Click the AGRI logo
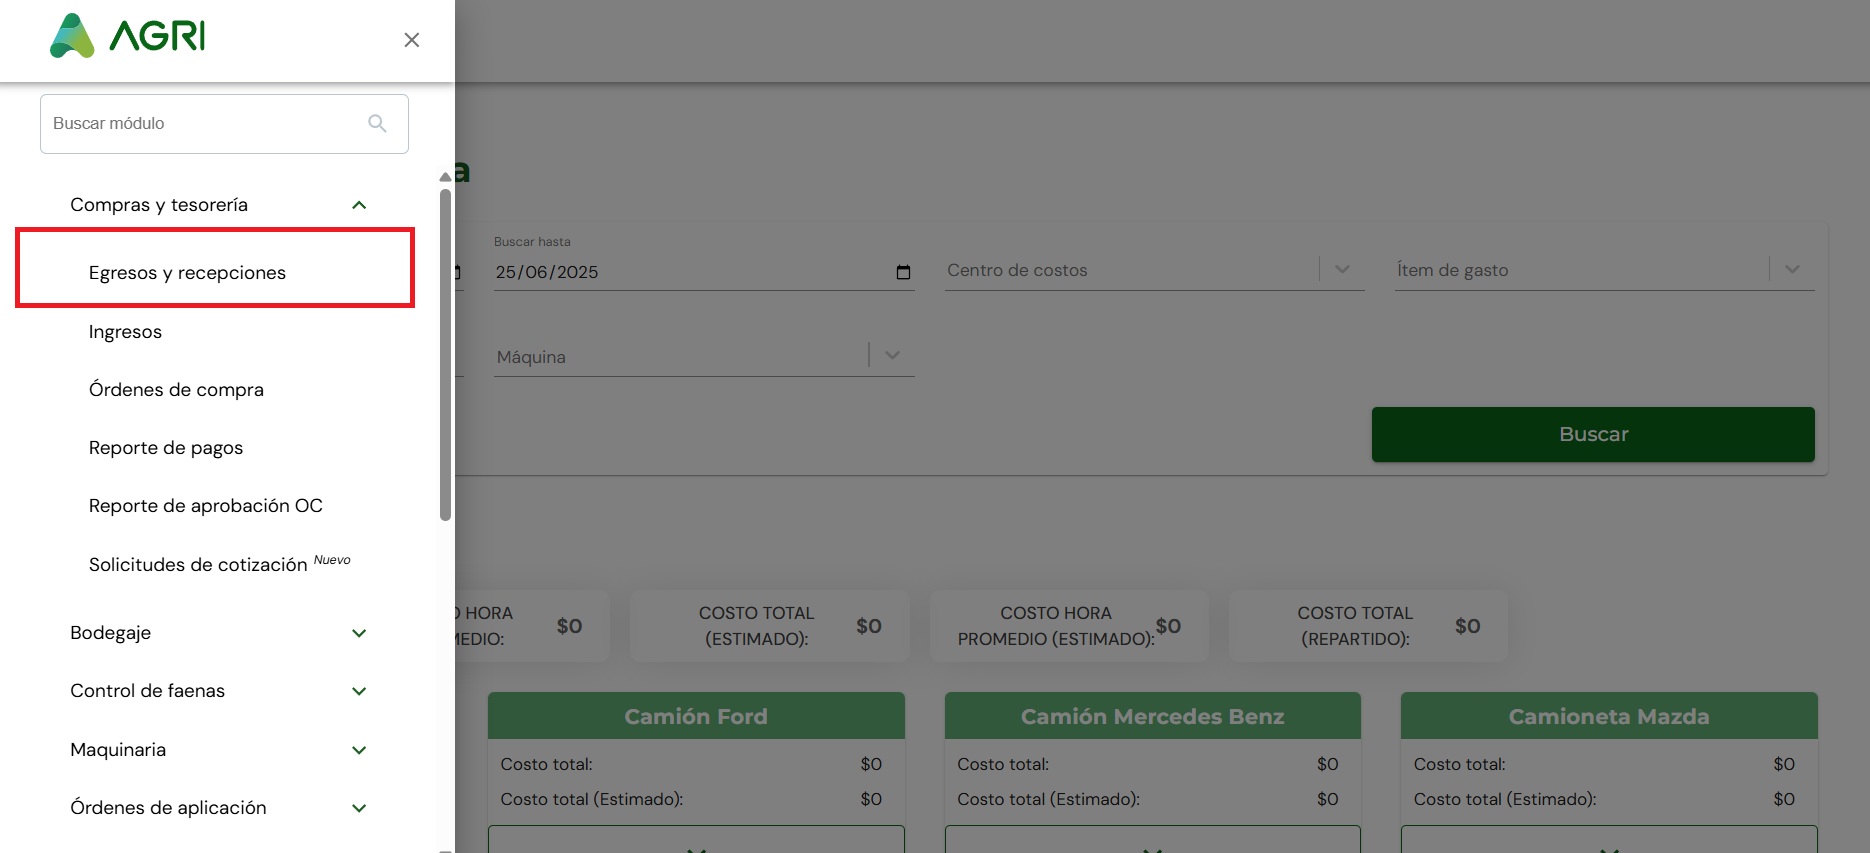This screenshot has height=853, width=1870. 128,36
